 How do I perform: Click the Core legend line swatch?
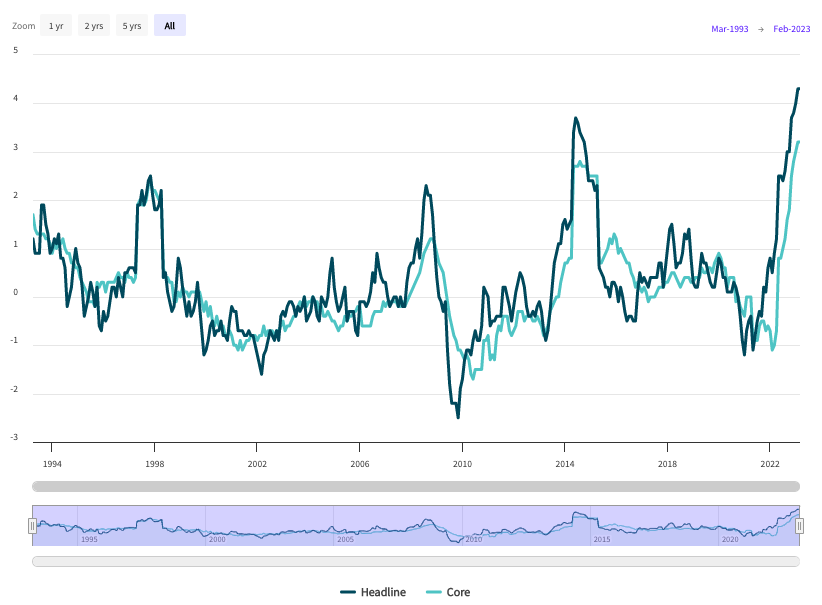pyautogui.click(x=433, y=592)
